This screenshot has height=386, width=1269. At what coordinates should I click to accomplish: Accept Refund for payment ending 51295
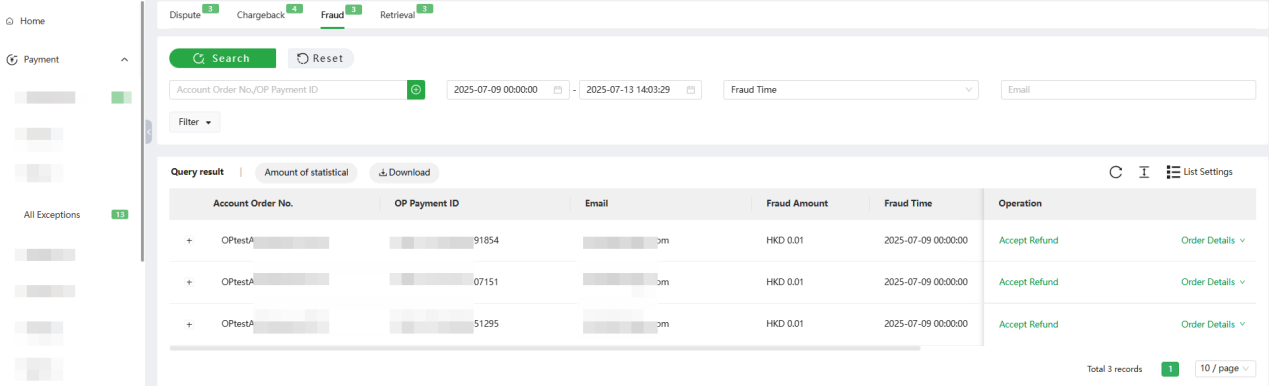pos(1028,324)
